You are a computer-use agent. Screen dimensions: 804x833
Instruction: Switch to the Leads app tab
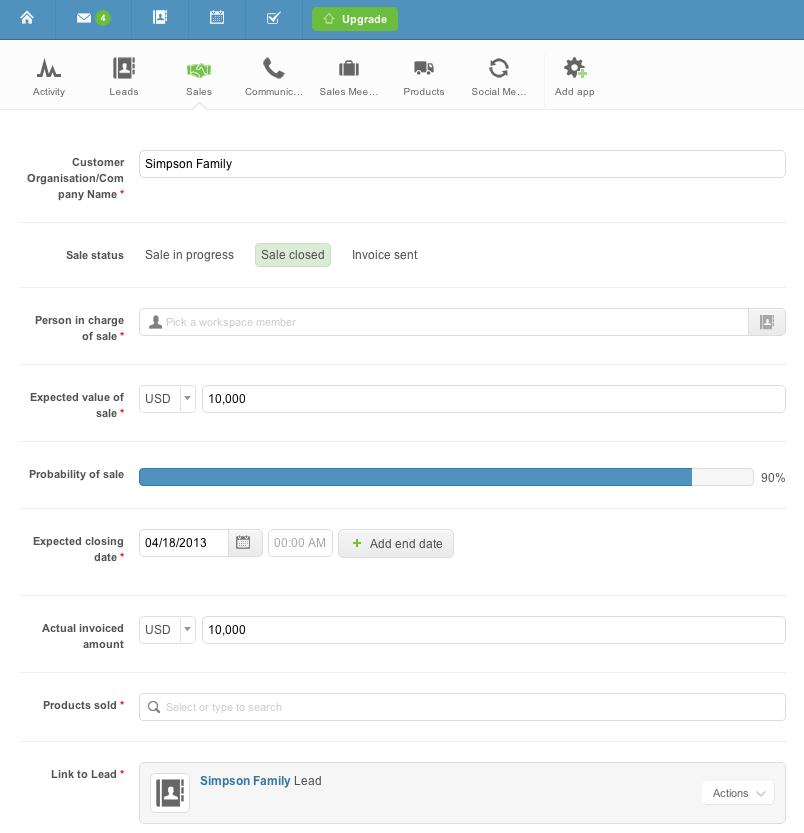[124, 76]
